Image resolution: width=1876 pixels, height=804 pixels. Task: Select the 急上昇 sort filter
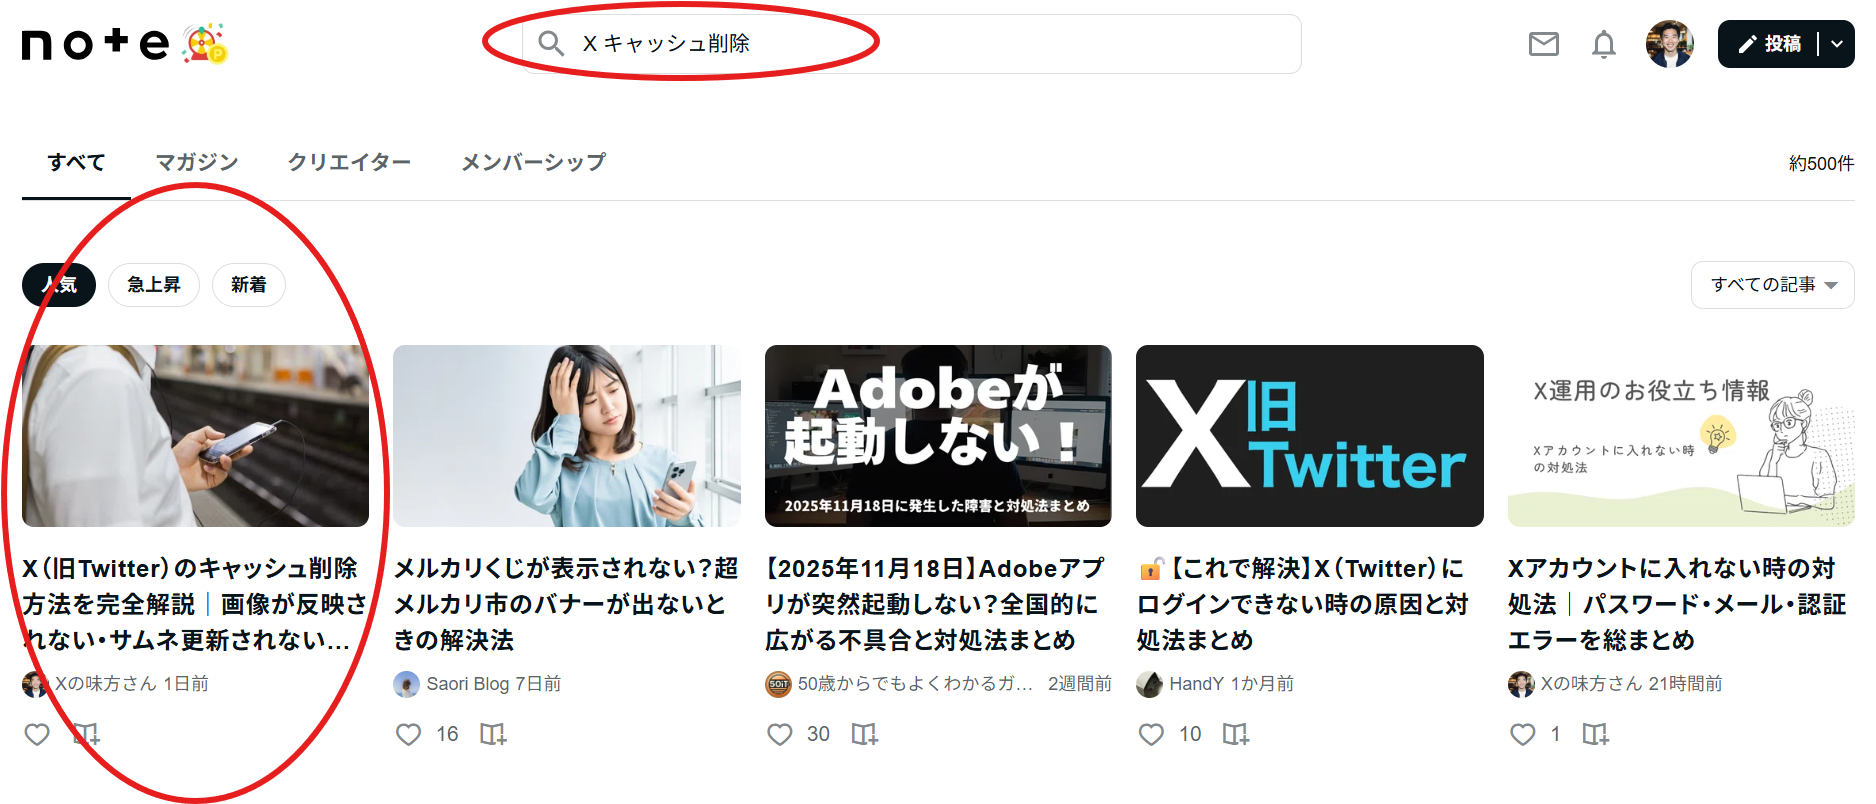[x=154, y=285]
